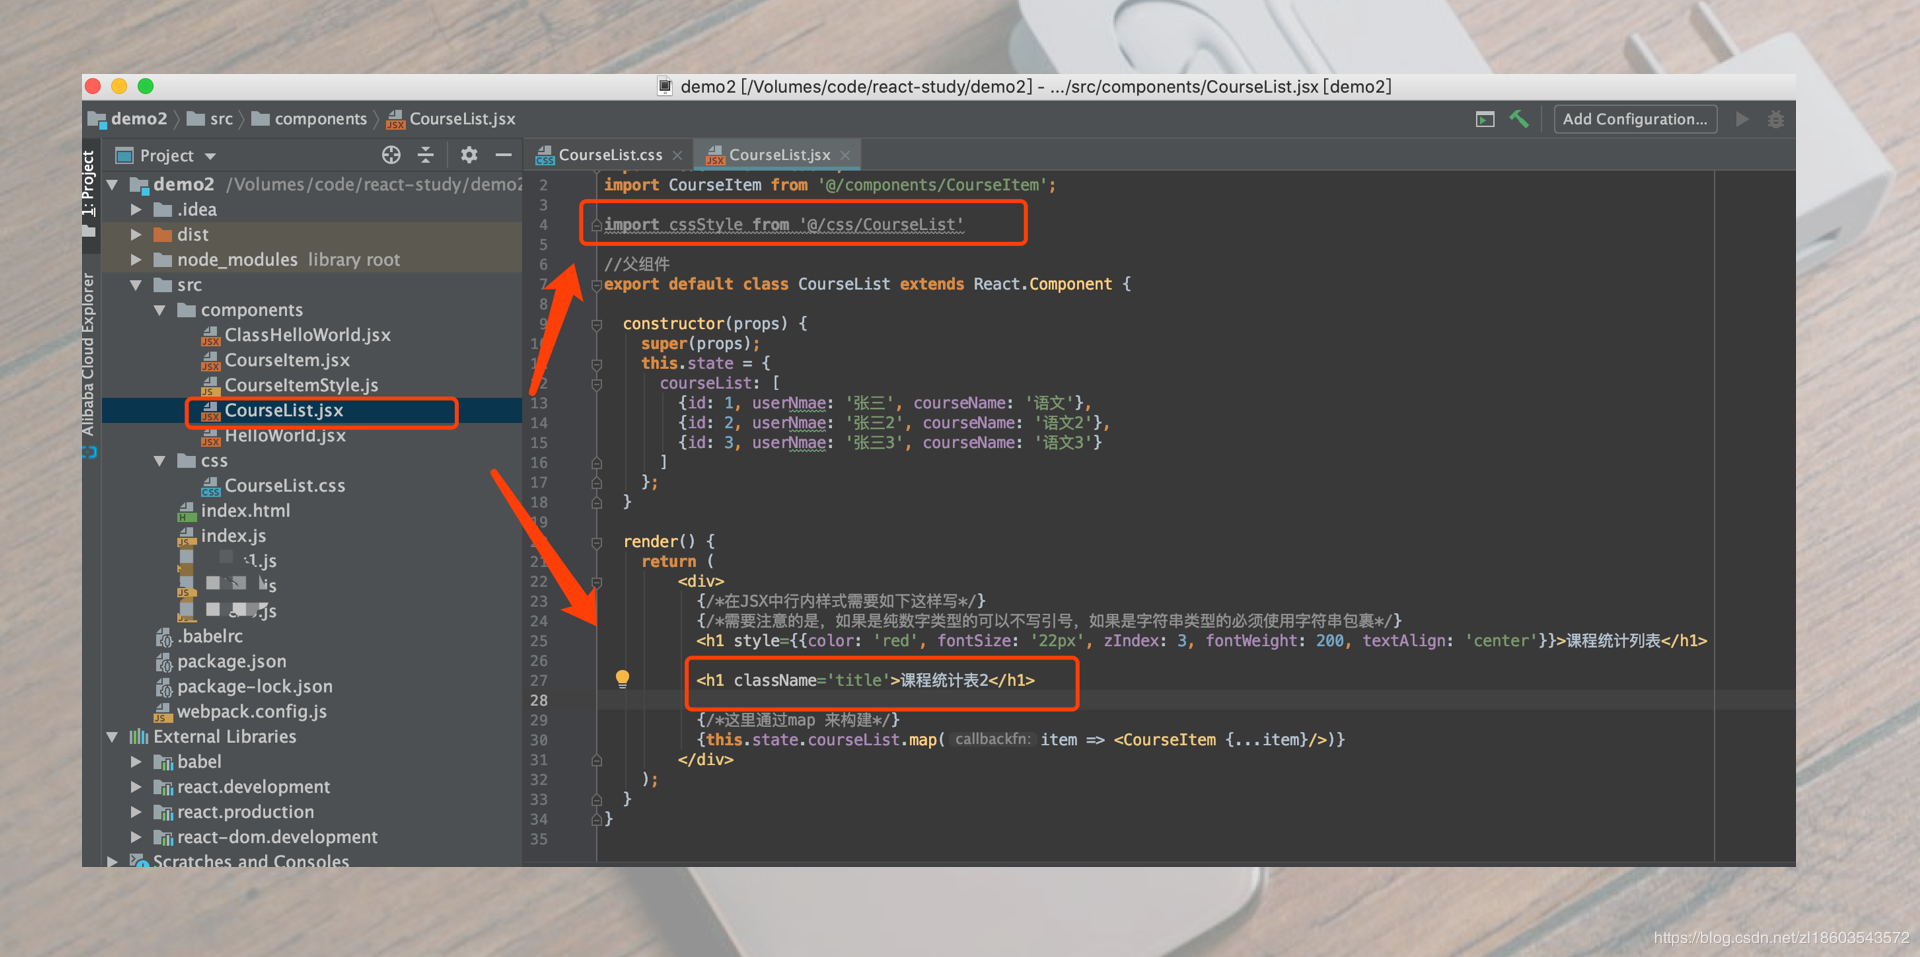Select CourseItemStyle.js in project tree
Image resolution: width=1920 pixels, height=957 pixels.
point(301,385)
